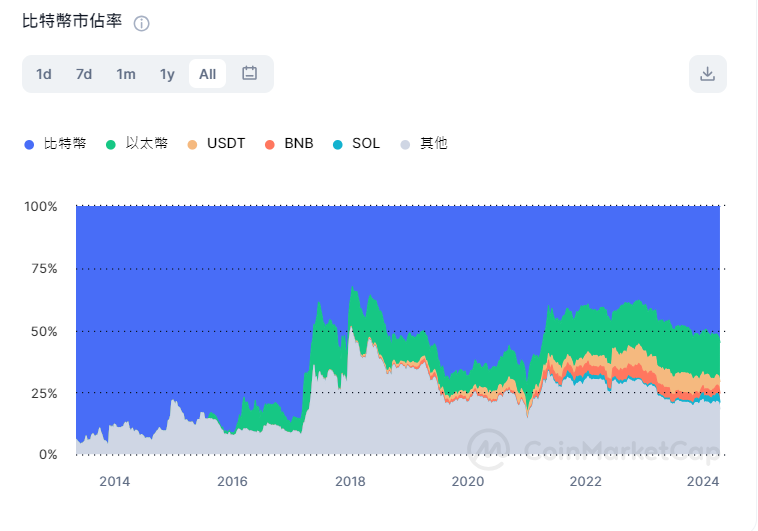Image resolution: width=758 pixels, height=531 pixels.
Task: Open the info tooltip beside 比特幣市佔率
Action: [142, 23]
